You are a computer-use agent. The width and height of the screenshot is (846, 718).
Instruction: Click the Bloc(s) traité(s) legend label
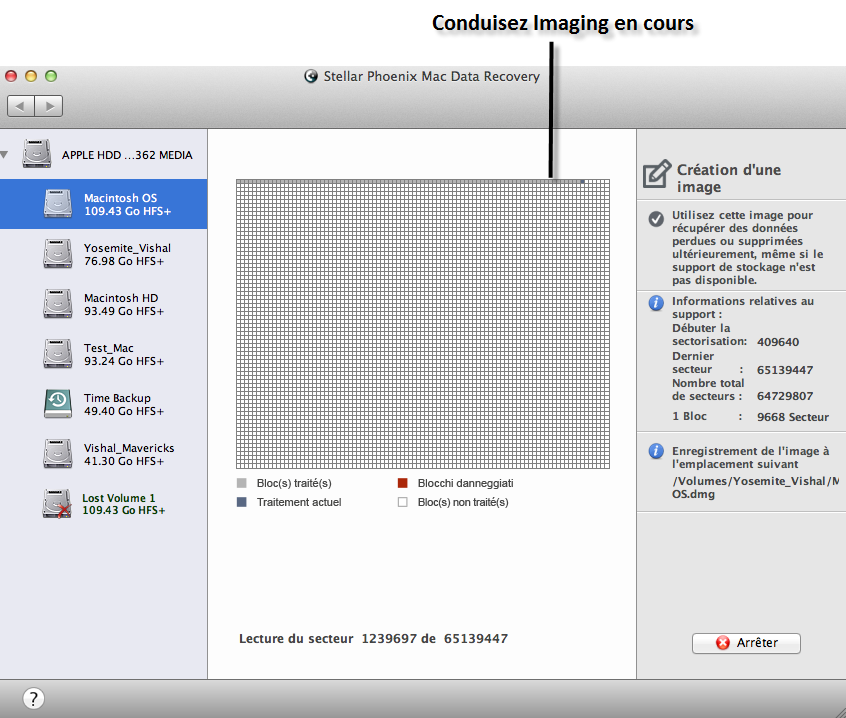coord(294,483)
